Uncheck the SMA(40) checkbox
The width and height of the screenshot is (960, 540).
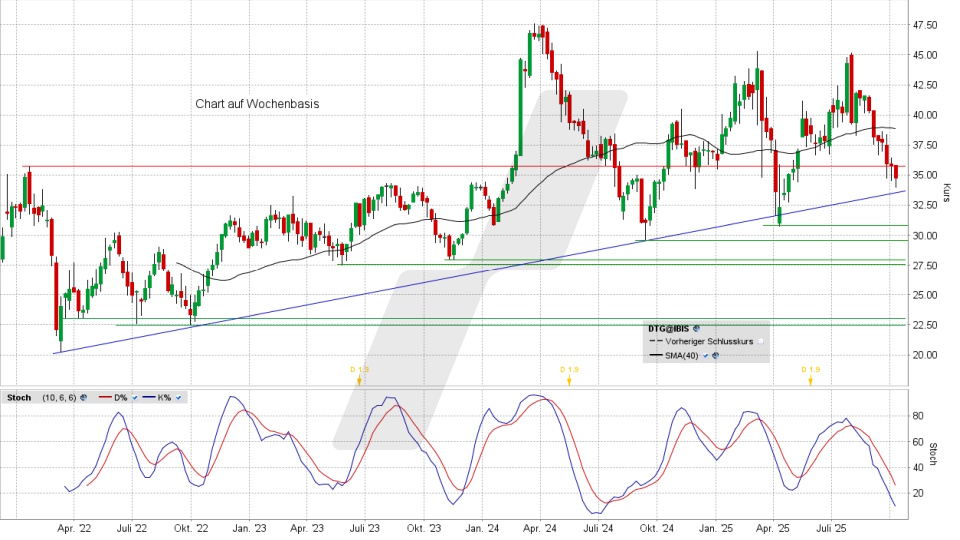[705, 355]
